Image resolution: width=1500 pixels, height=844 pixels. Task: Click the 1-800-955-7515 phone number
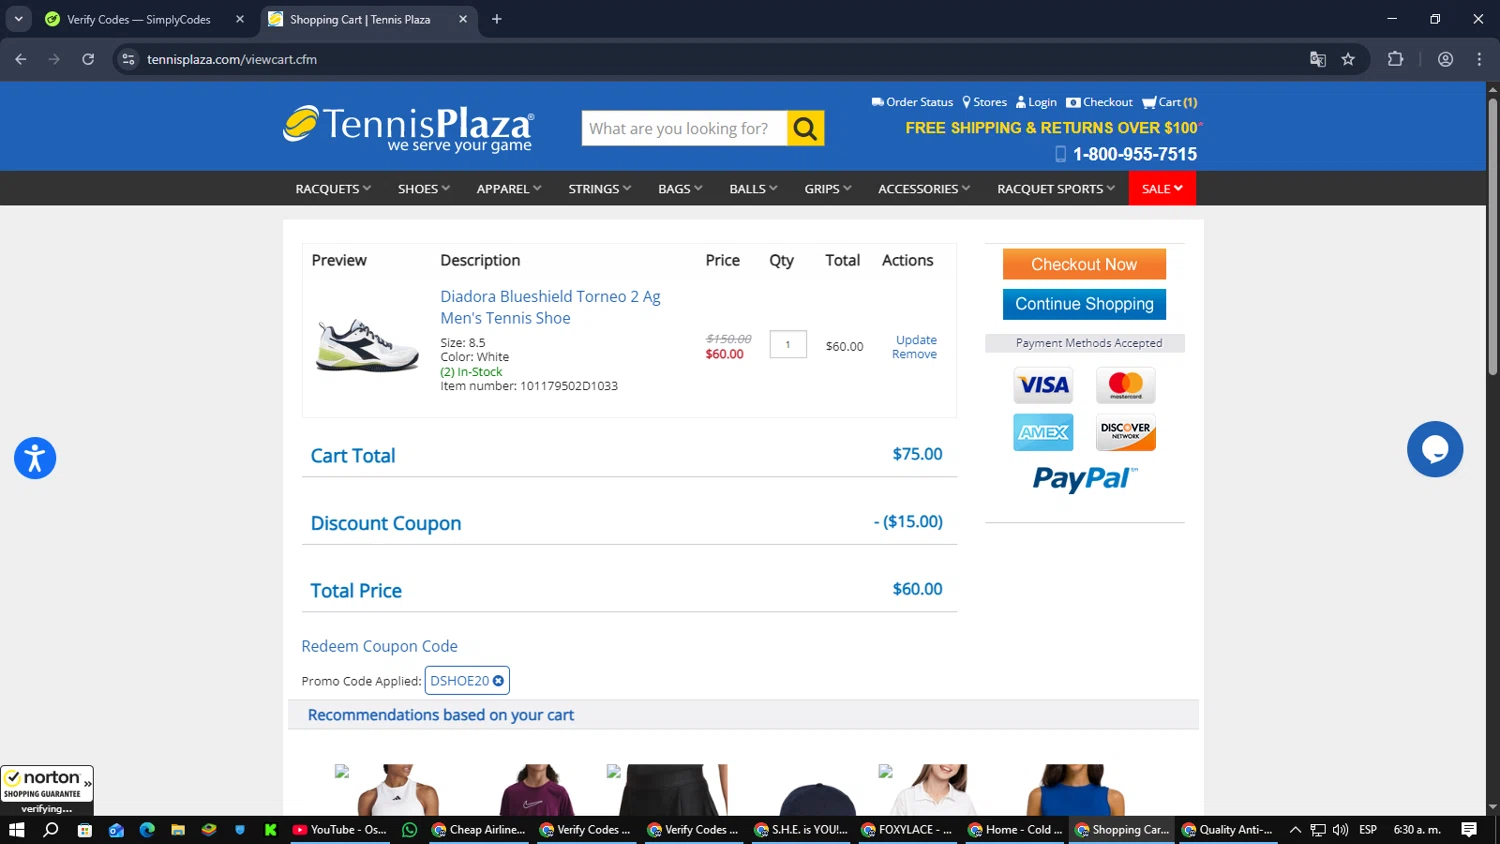pyautogui.click(x=1134, y=154)
